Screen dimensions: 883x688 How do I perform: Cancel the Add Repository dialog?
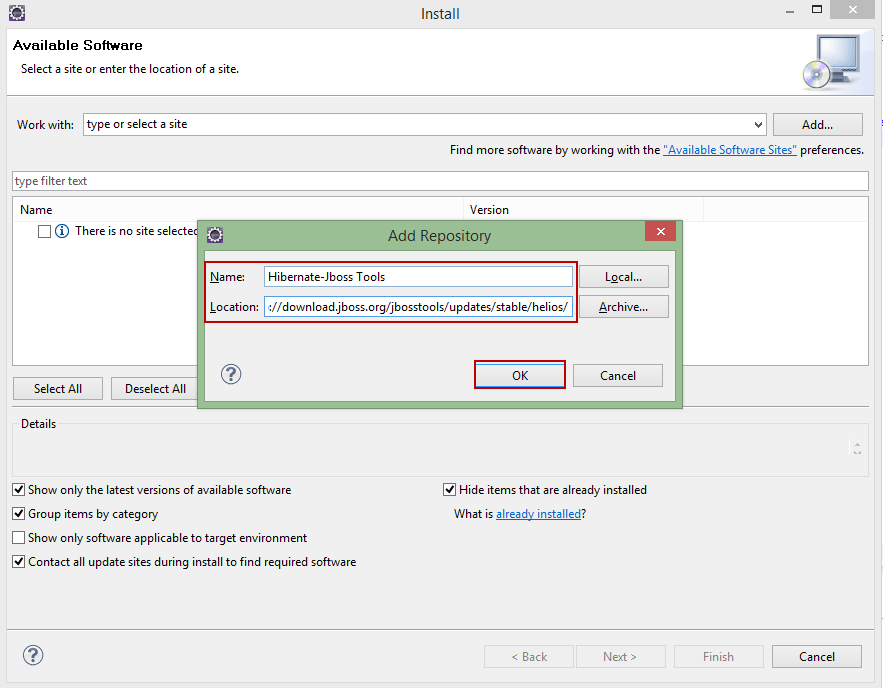[x=617, y=374]
